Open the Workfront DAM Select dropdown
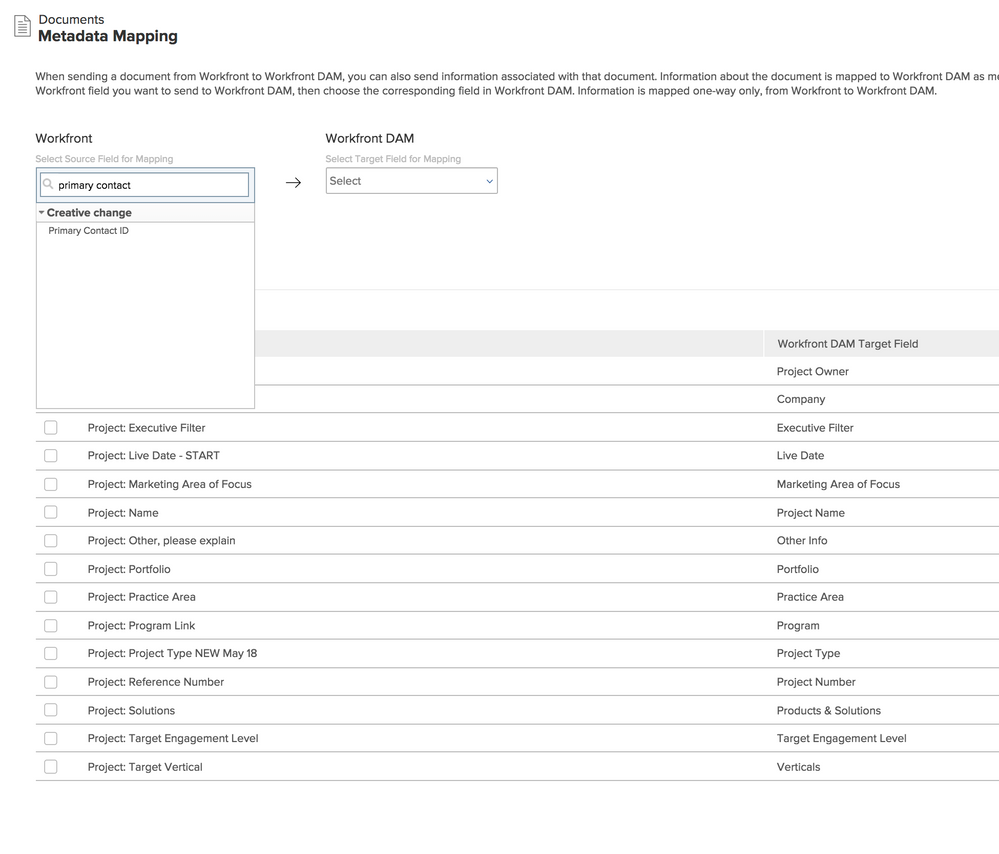The height and width of the screenshot is (854, 999). (411, 181)
